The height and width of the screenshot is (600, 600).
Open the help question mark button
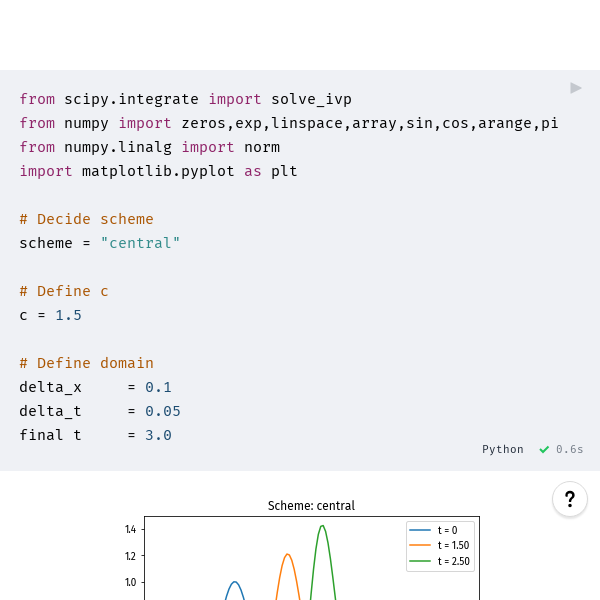(x=570, y=499)
